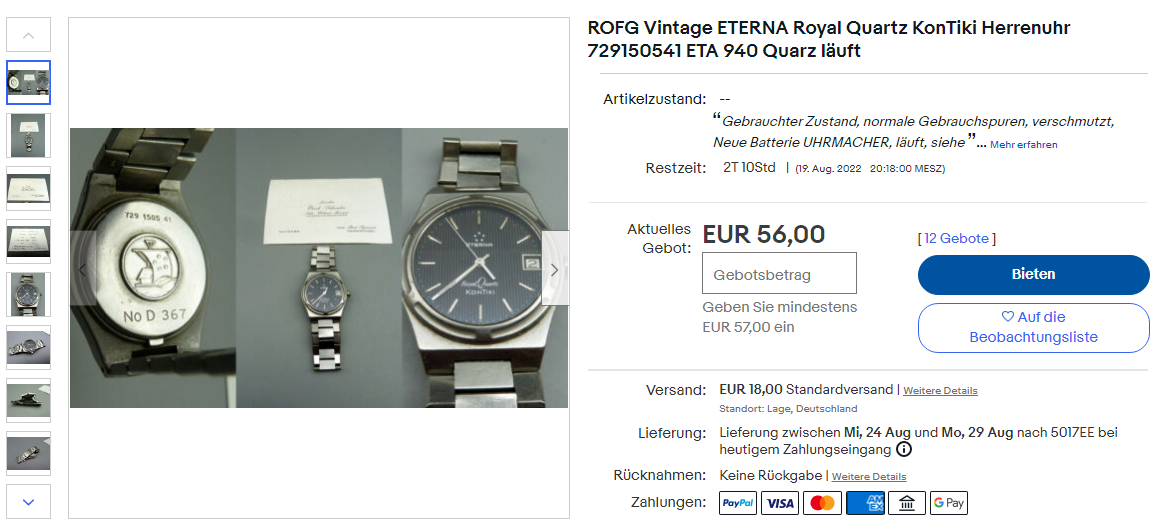
Task: Open the delivery info circle icon
Action: coord(905,450)
